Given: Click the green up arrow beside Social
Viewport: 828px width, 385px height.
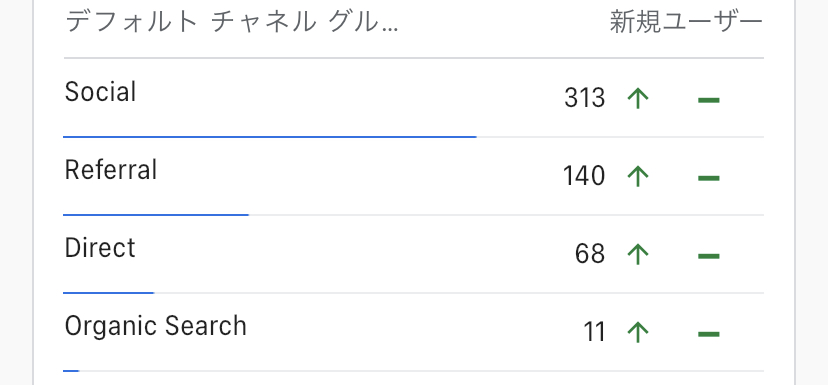Looking at the screenshot, I should click(x=638, y=99).
